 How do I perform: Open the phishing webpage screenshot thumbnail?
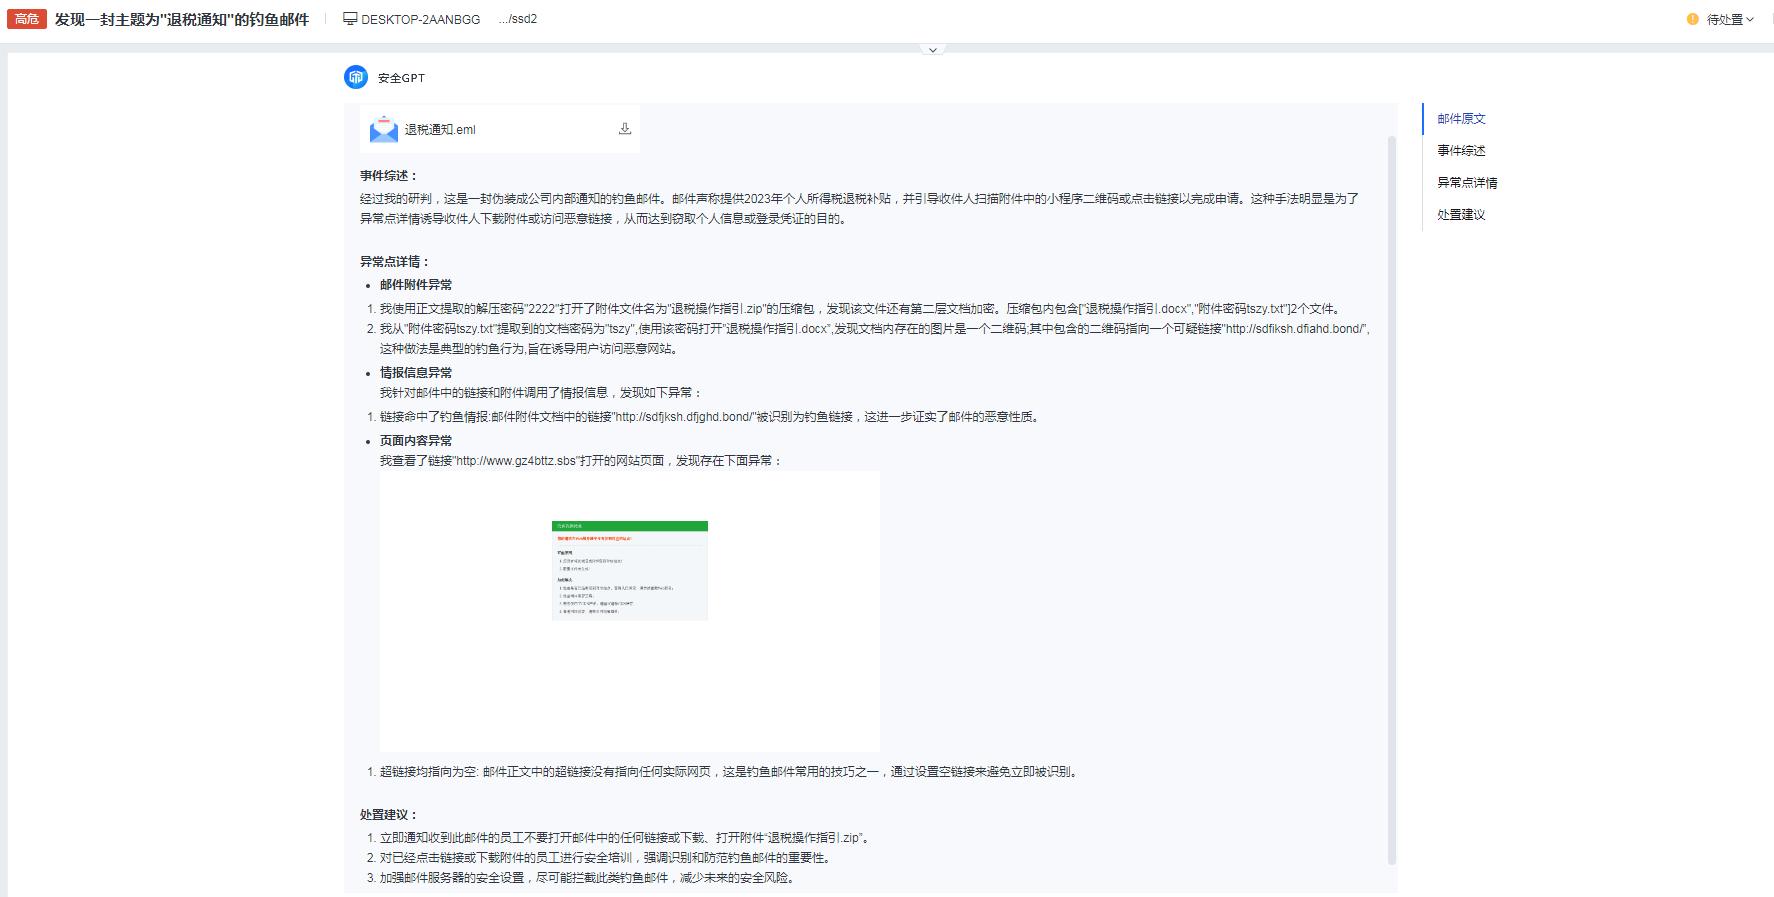pos(629,570)
